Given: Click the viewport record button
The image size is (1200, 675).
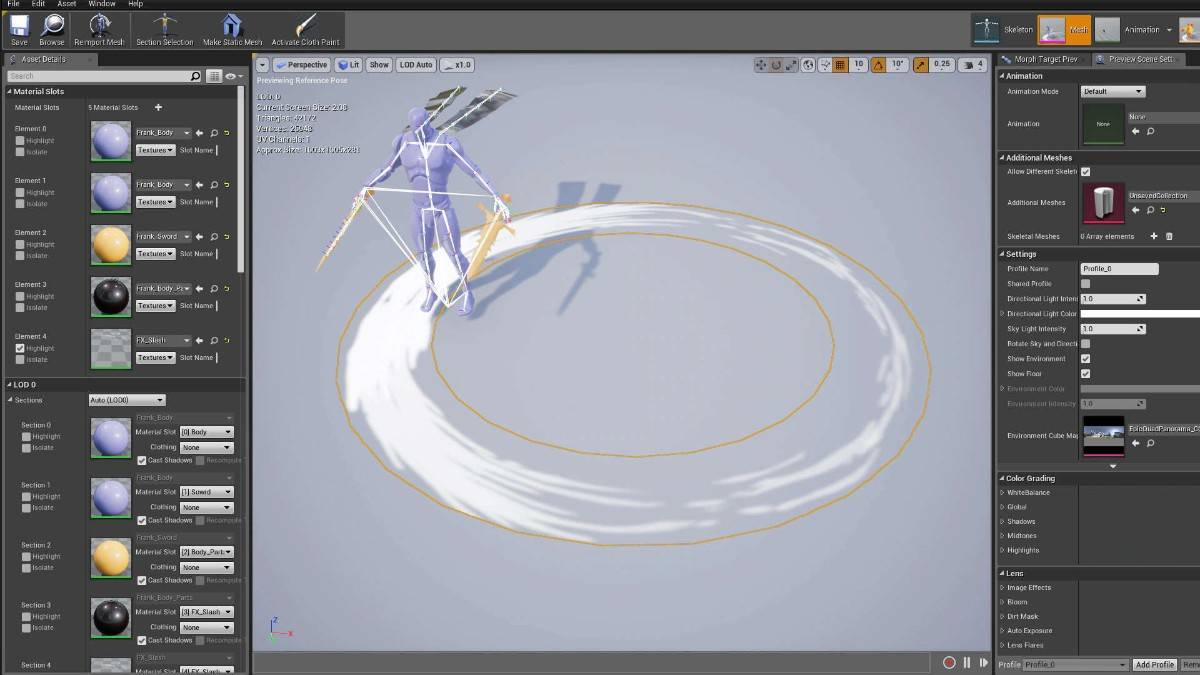Looking at the screenshot, I should pos(949,662).
